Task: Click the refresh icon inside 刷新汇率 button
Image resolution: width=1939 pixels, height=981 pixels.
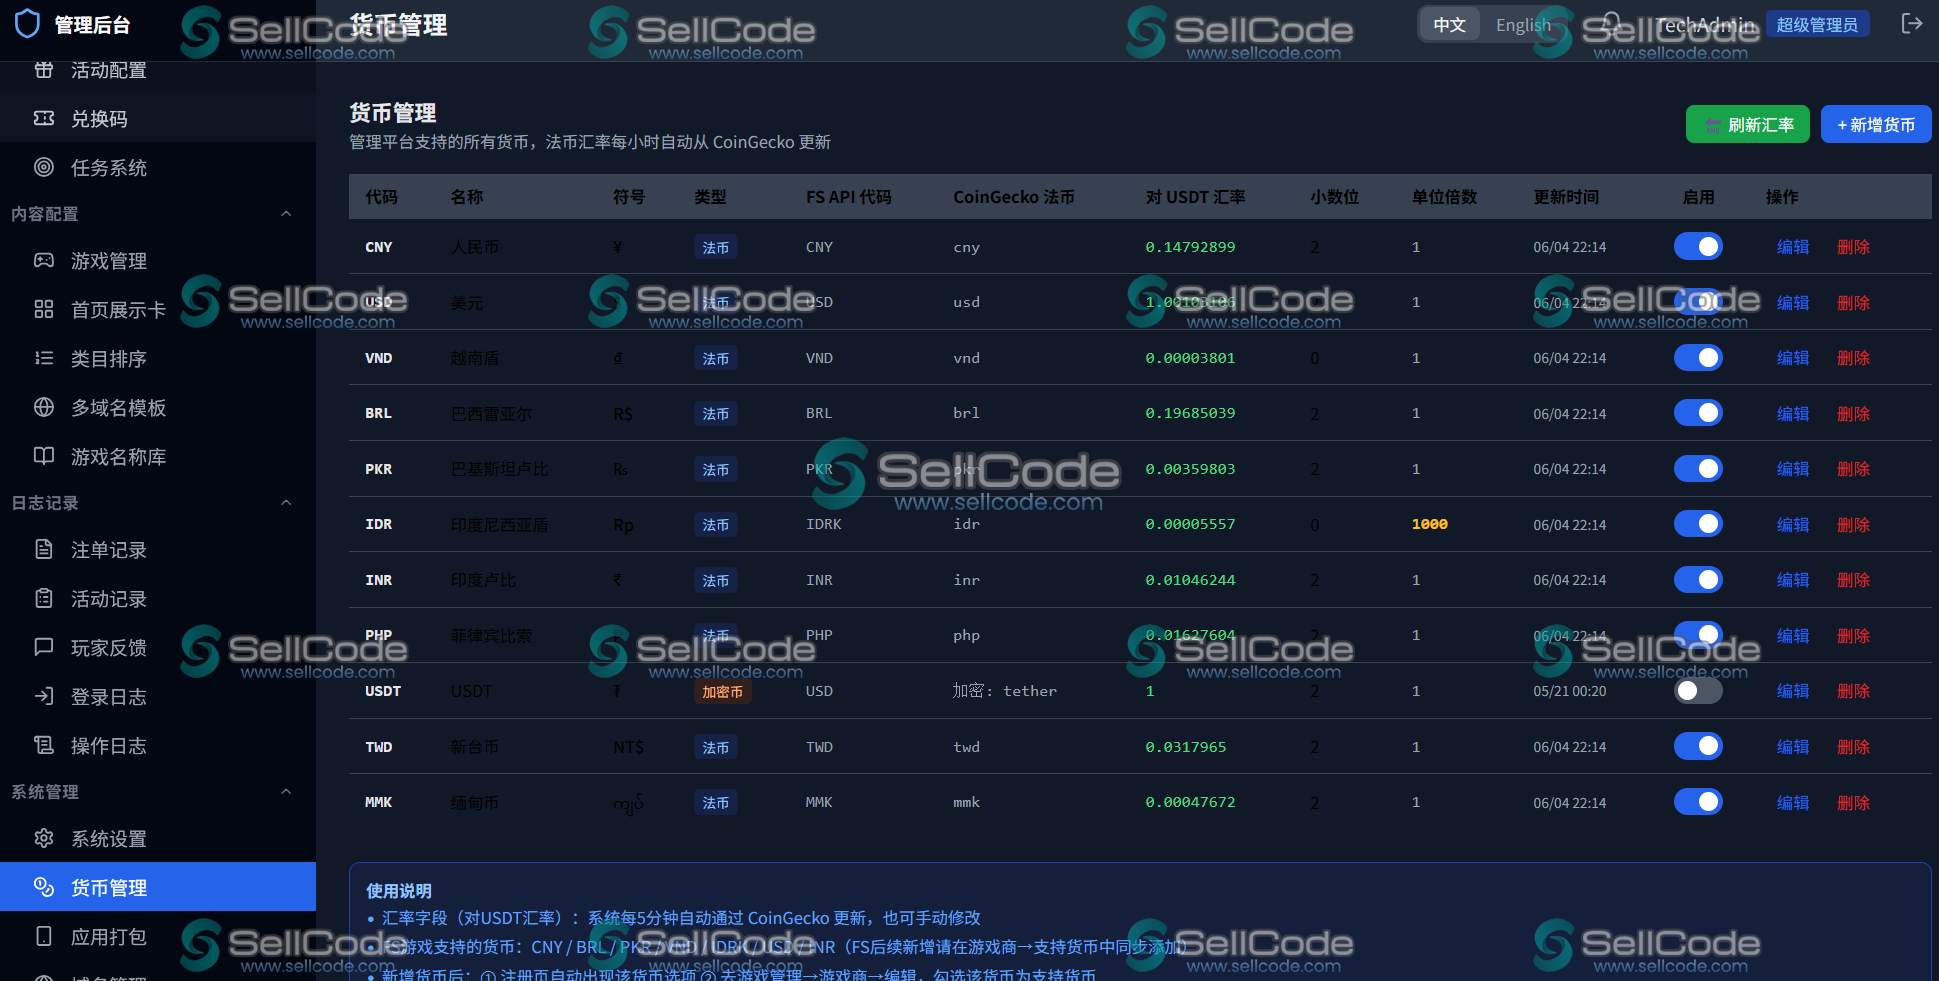Action: click(1712, 125)
